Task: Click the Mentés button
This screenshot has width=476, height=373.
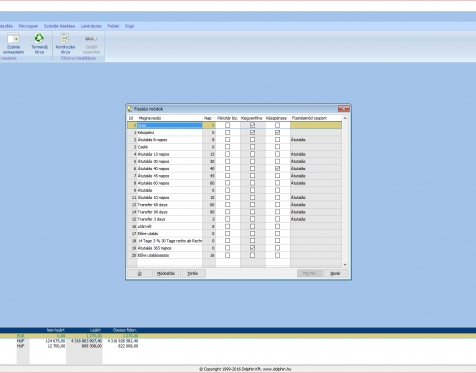Action: (309, 273)
